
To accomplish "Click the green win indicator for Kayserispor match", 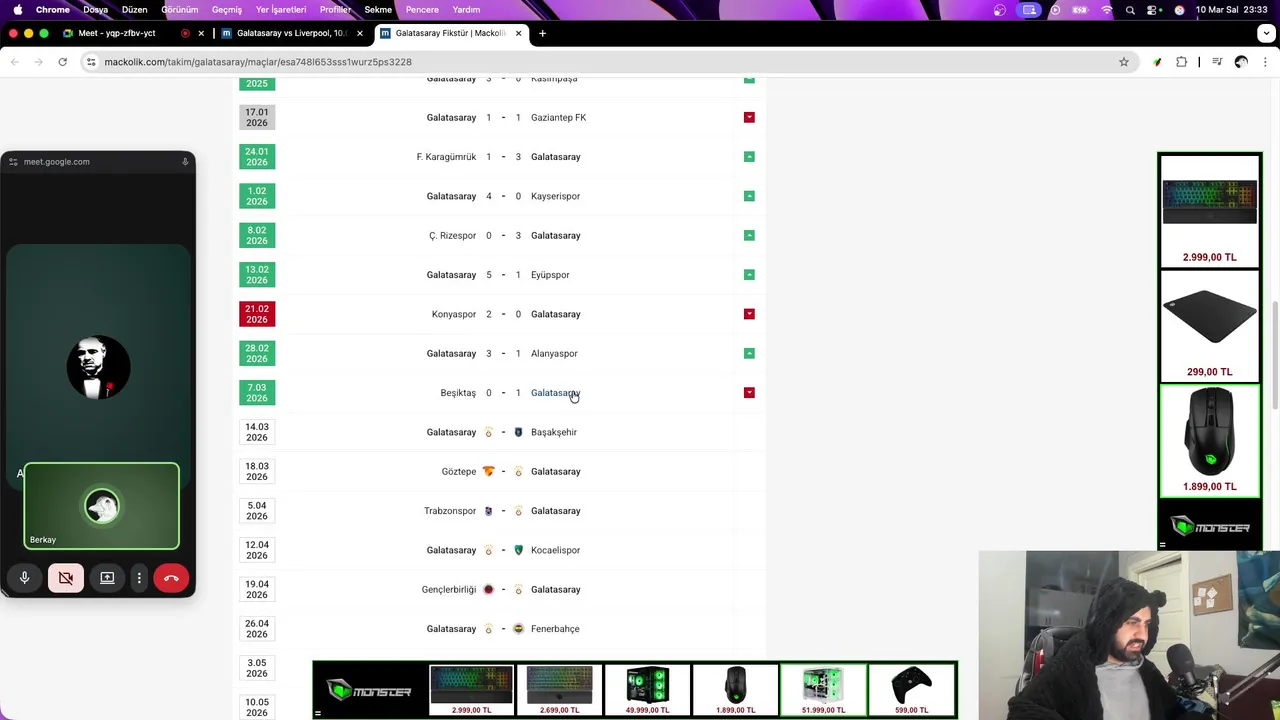I will click(x=749, y=196).
